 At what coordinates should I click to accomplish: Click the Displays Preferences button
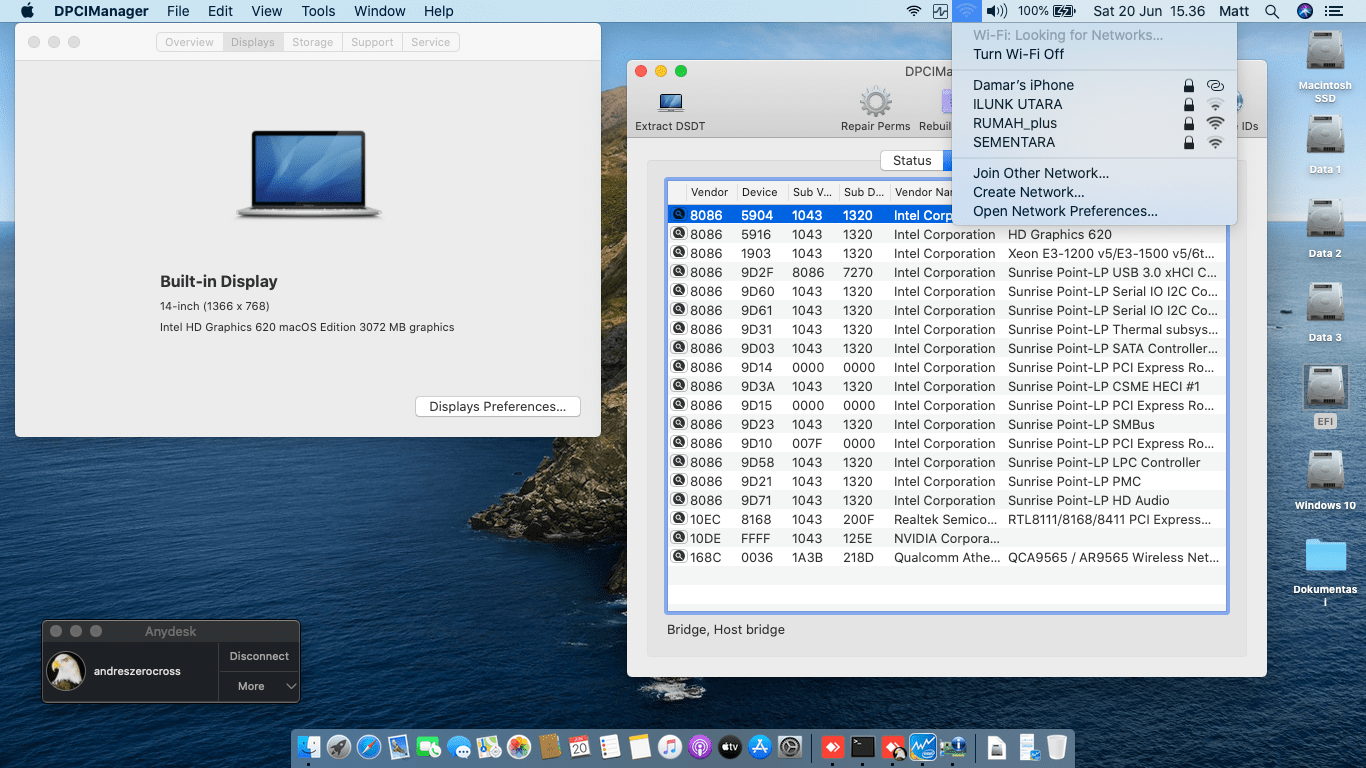(497, 406)
